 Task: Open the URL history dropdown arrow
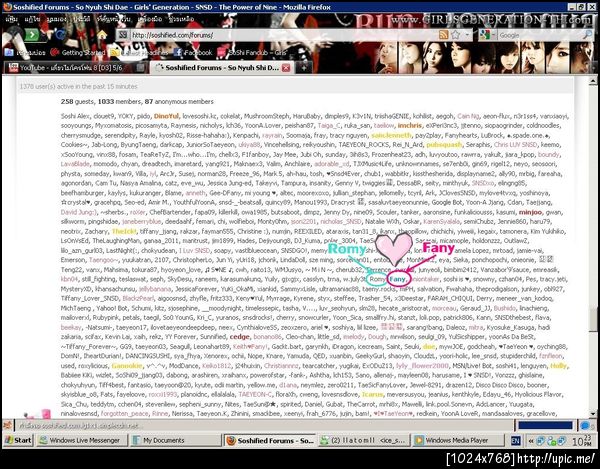point(467,35)
